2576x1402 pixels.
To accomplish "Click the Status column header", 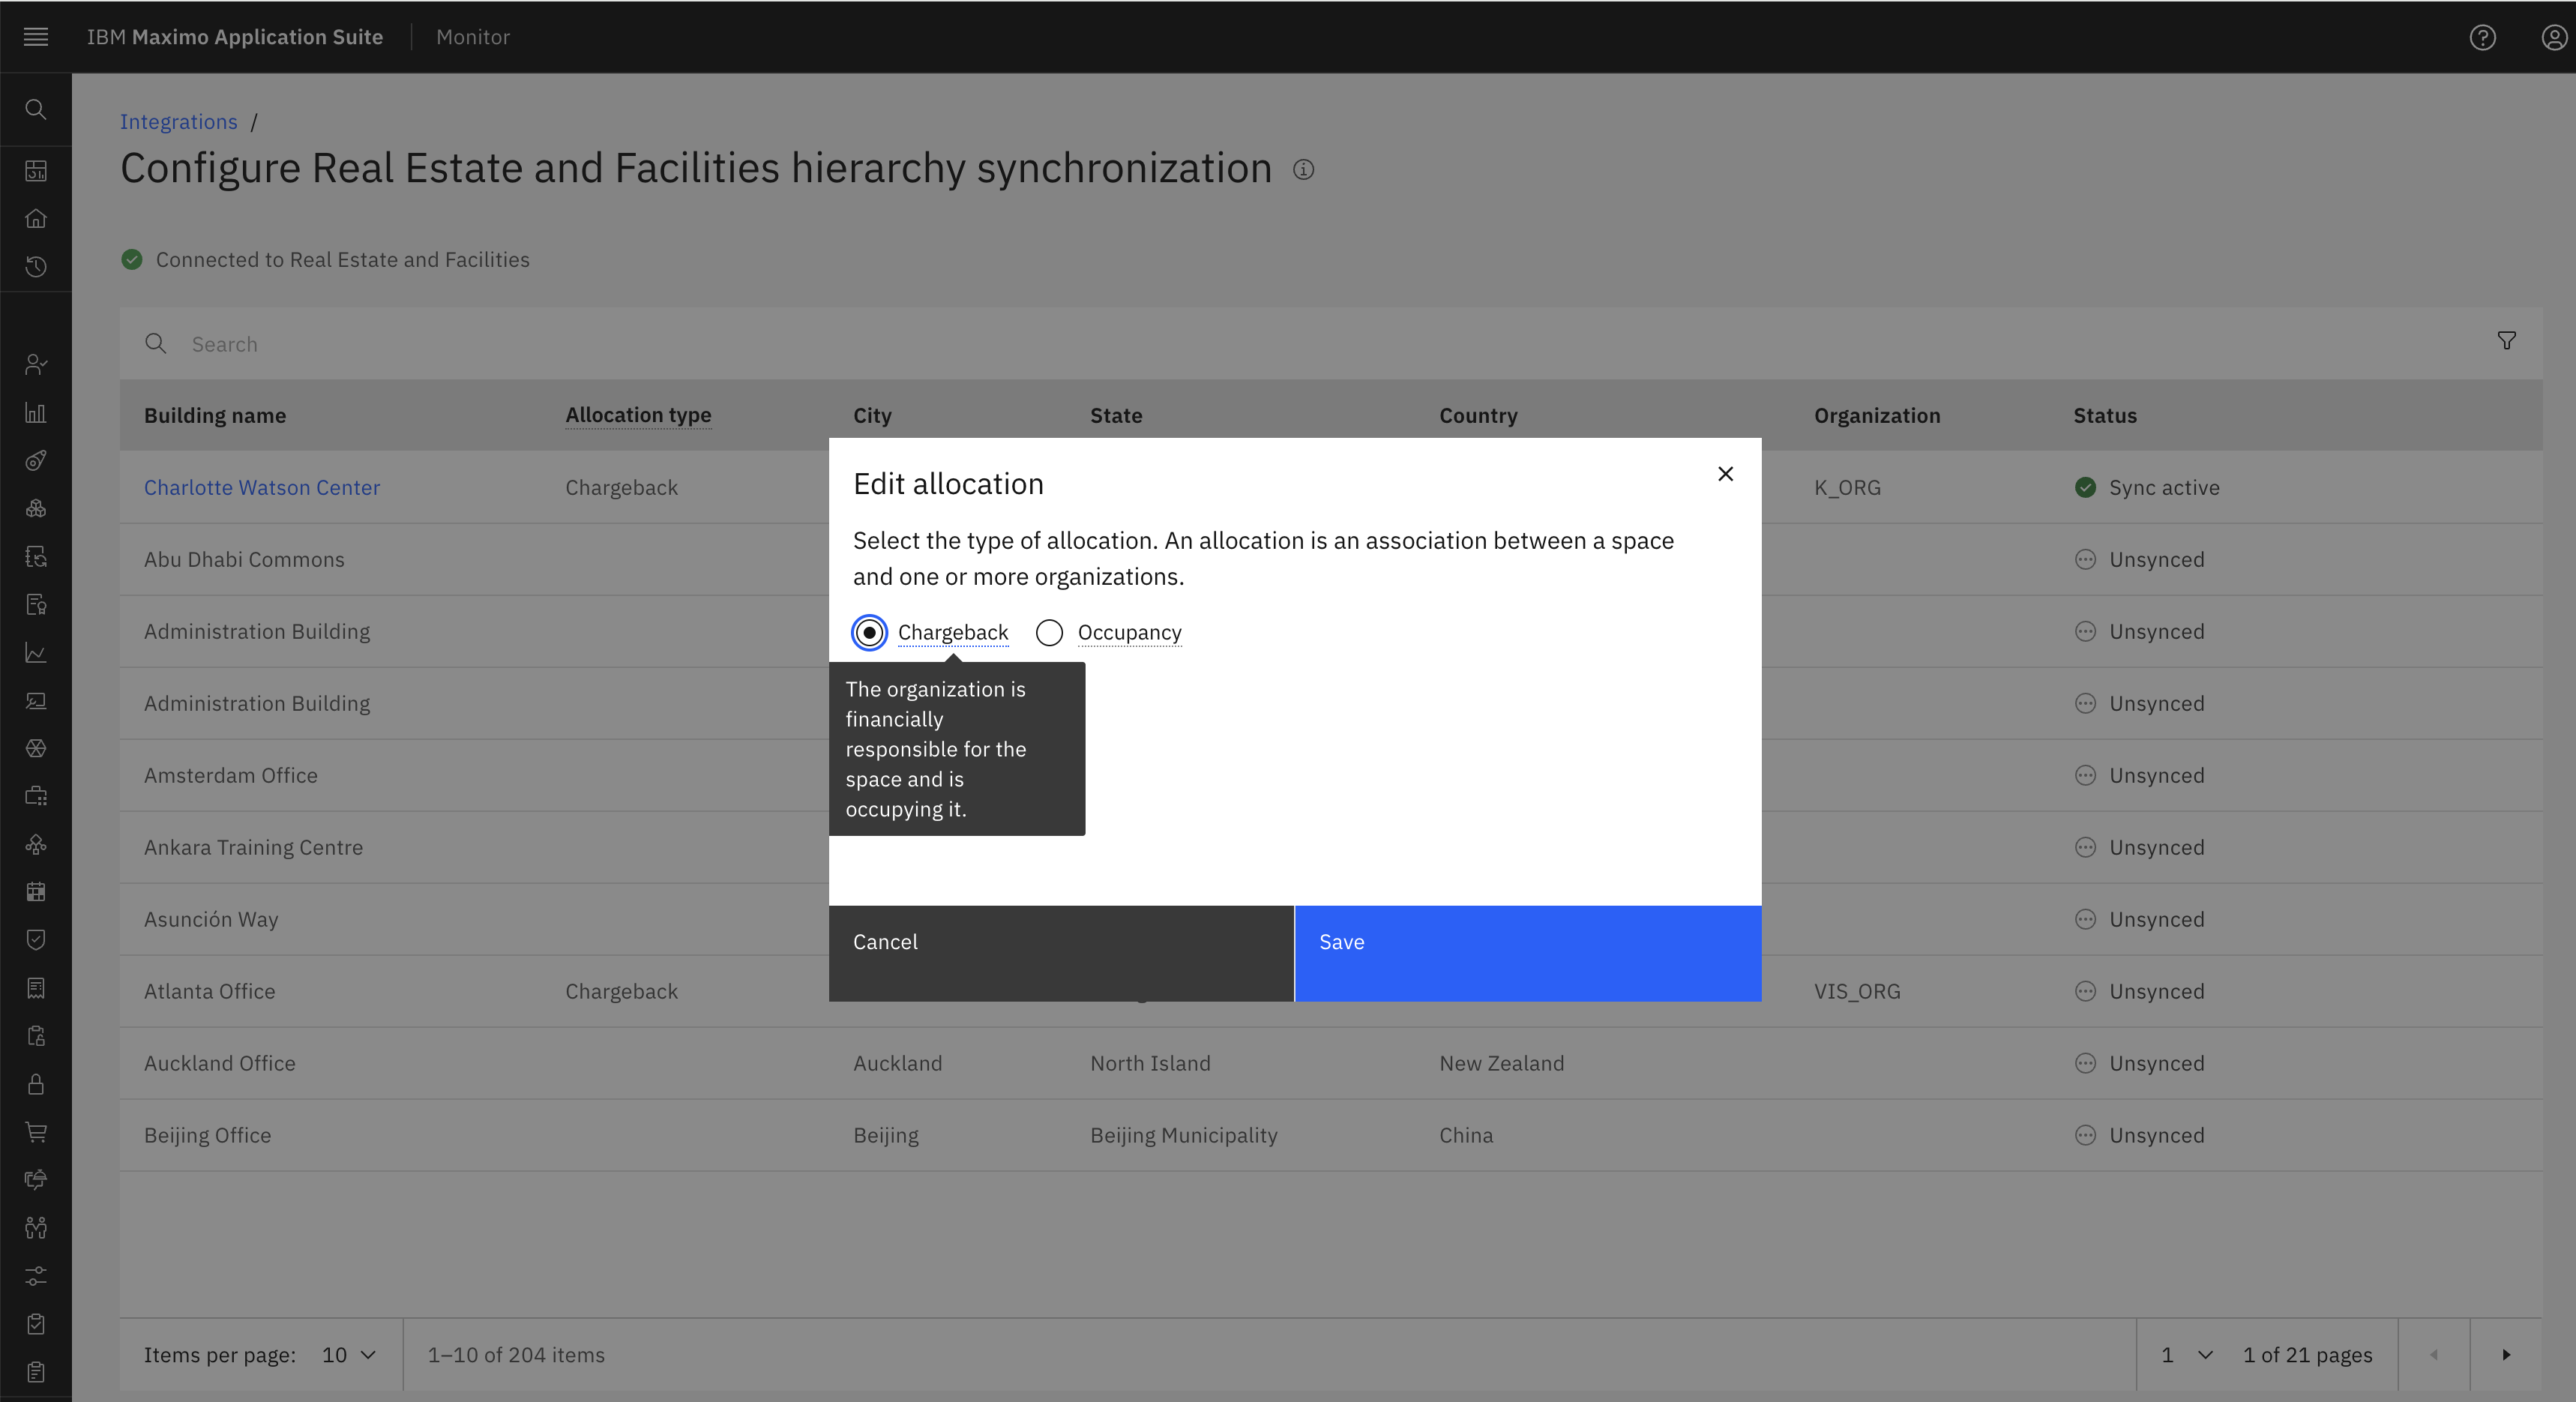I will [x=2104, y=416].
